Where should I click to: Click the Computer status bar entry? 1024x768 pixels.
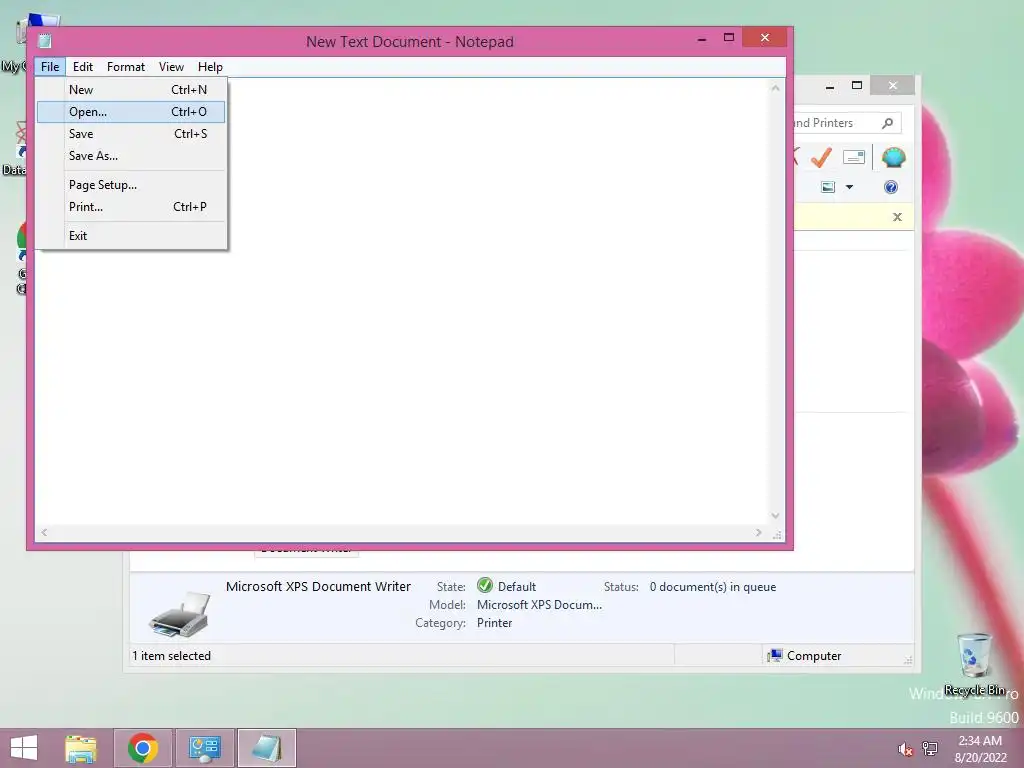click(805, 656)
